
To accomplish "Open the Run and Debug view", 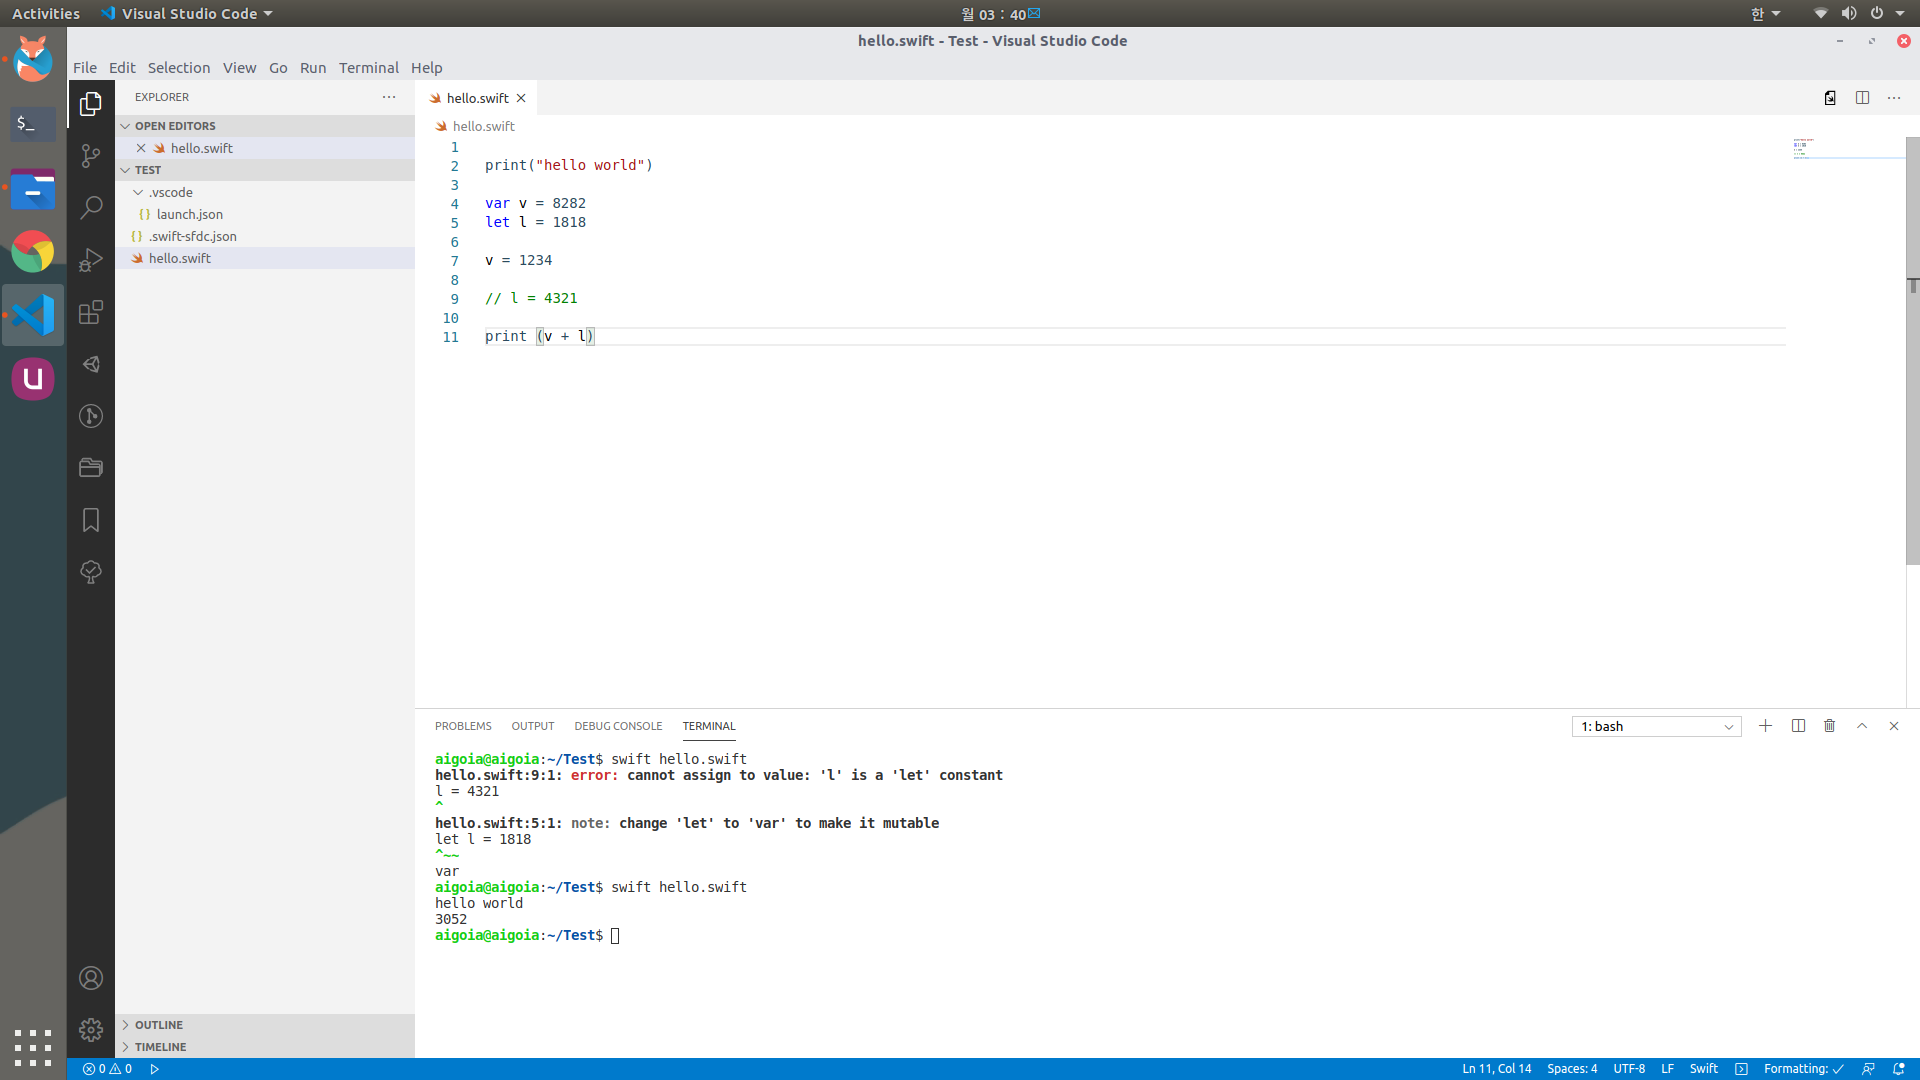I will tap(91, 260).
